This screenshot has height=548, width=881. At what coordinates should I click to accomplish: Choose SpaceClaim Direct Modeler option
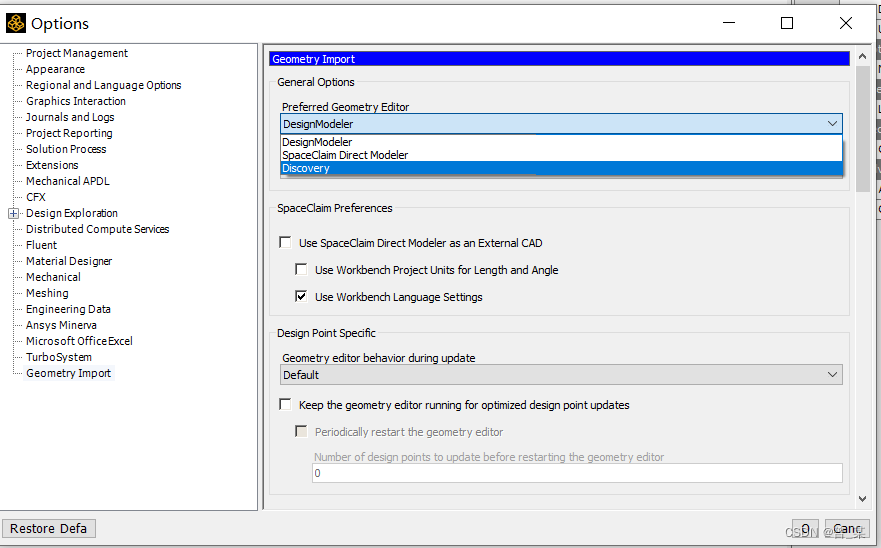(561, 155)
